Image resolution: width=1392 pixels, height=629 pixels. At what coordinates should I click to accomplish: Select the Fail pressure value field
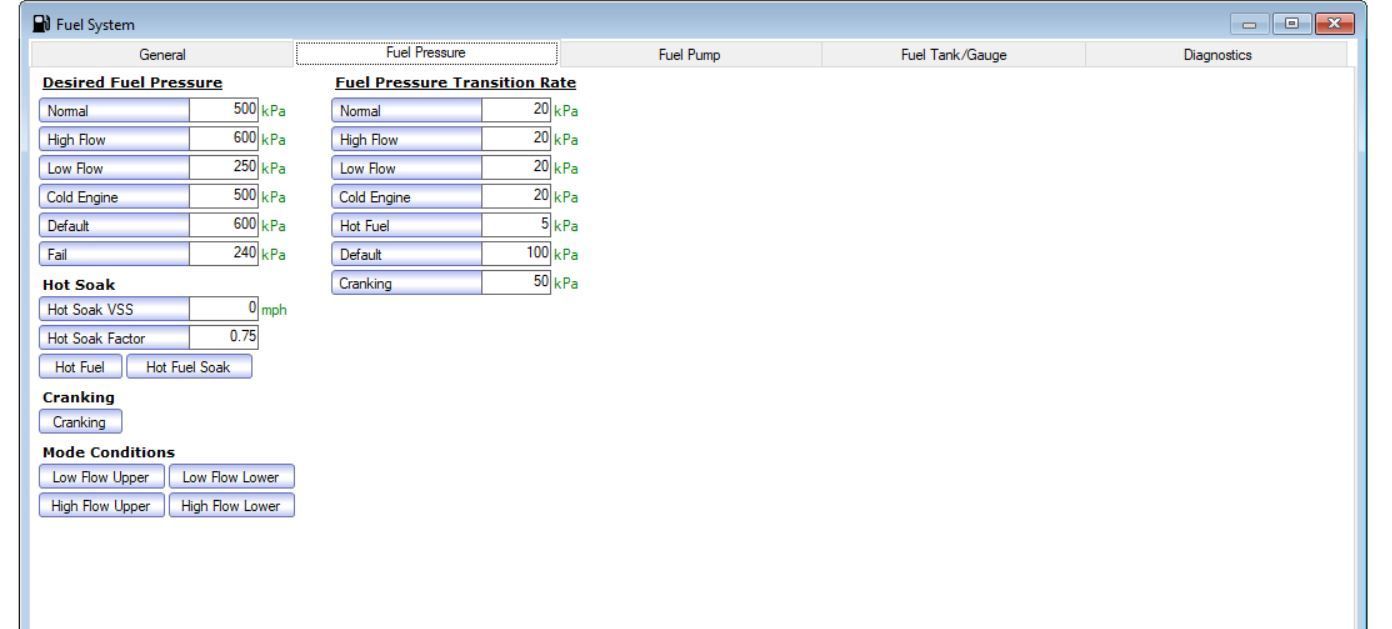(x=224, y=254)
